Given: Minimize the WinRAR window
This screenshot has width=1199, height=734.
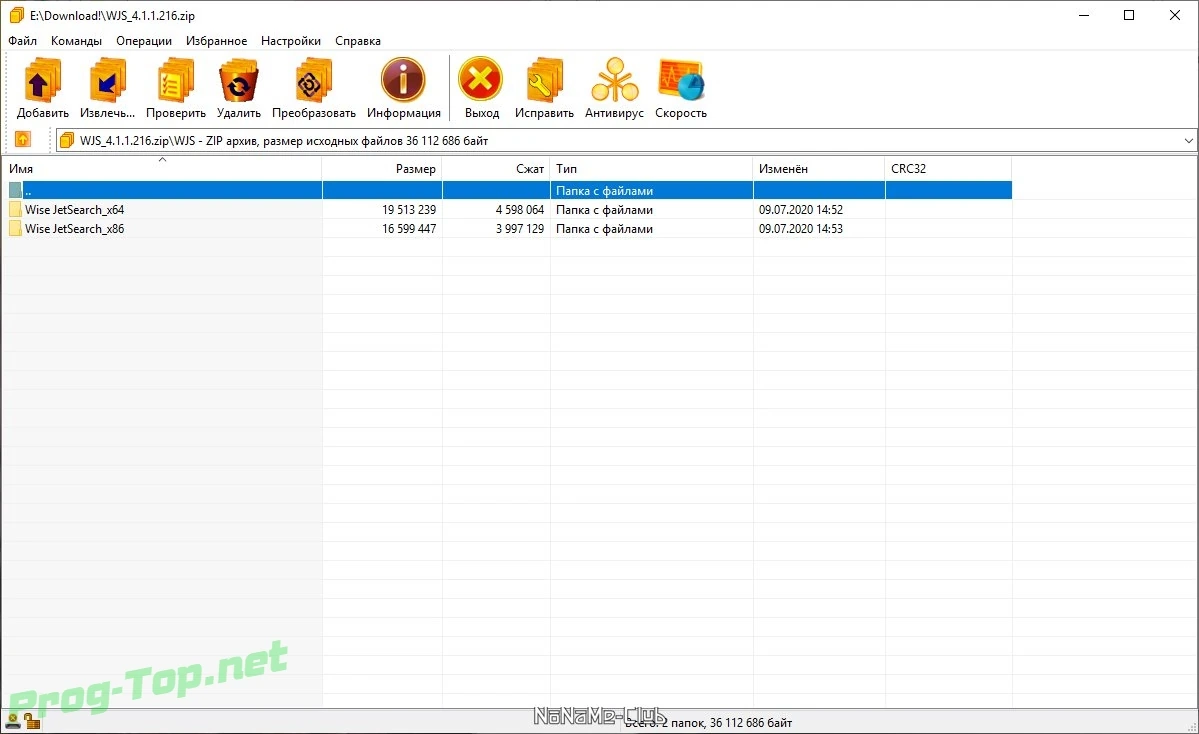Looking at the screenshot, I should click(x=1084, y=15).
